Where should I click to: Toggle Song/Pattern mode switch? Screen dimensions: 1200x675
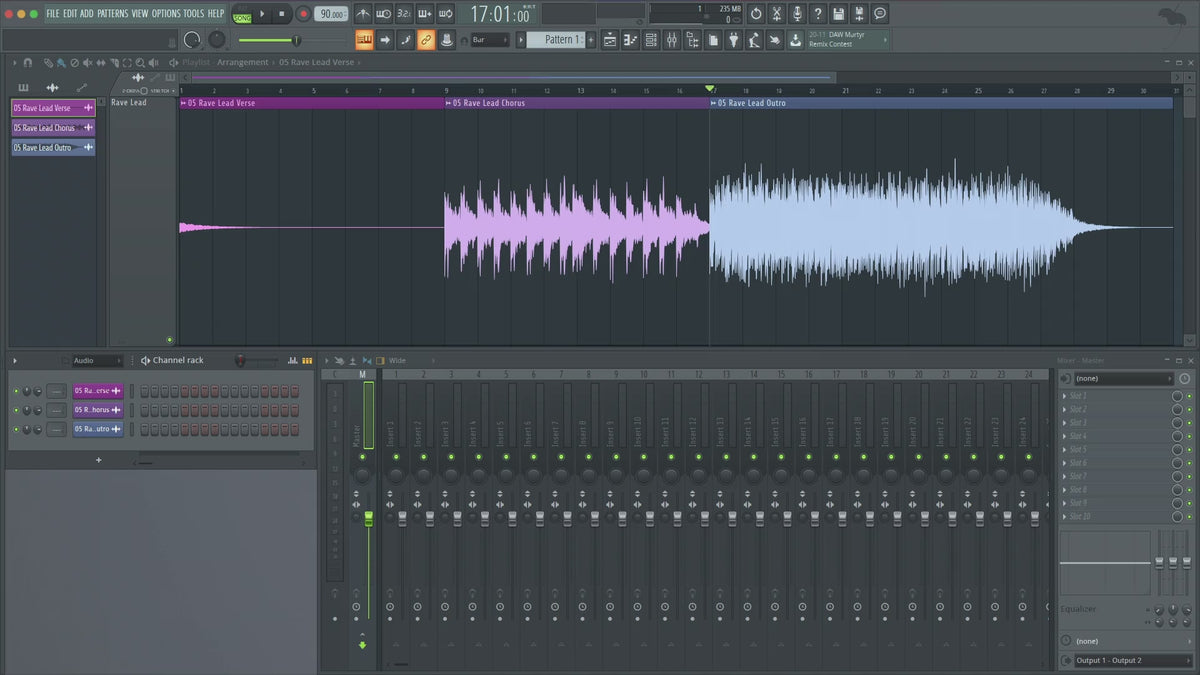pyautogui.click(x=242, y=14)
